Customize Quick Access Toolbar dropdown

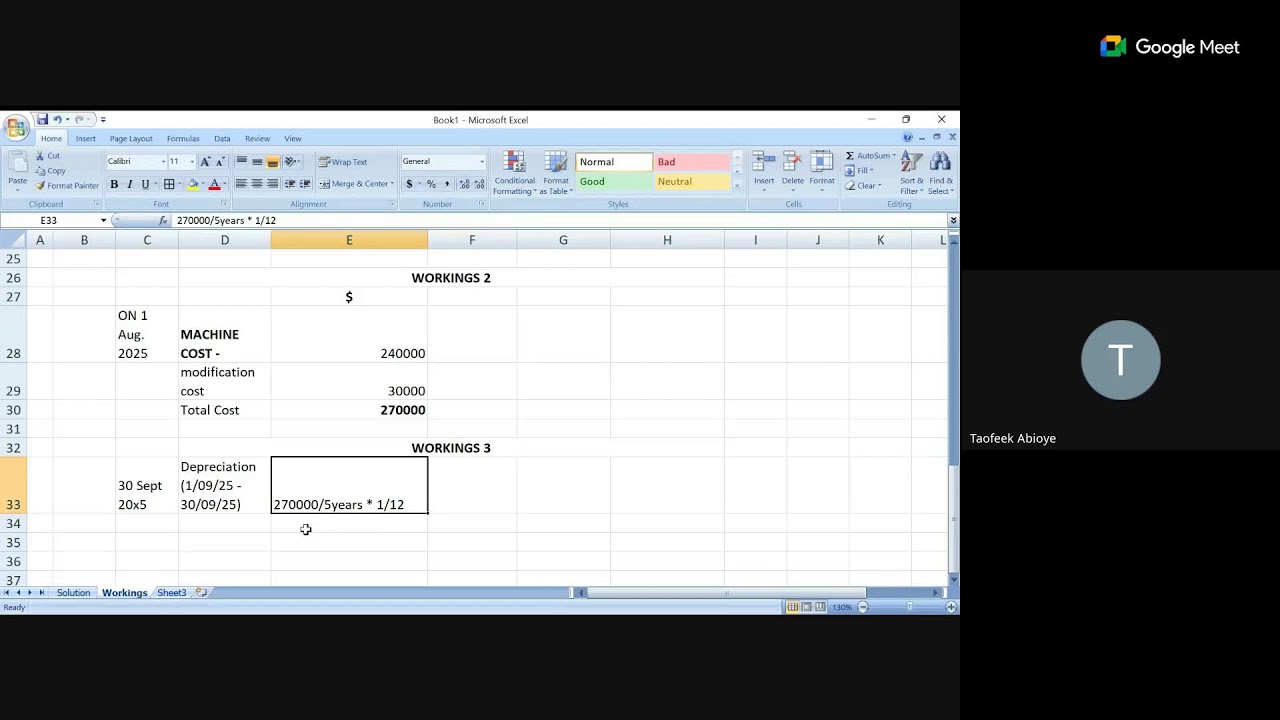[x=102, y=120]
